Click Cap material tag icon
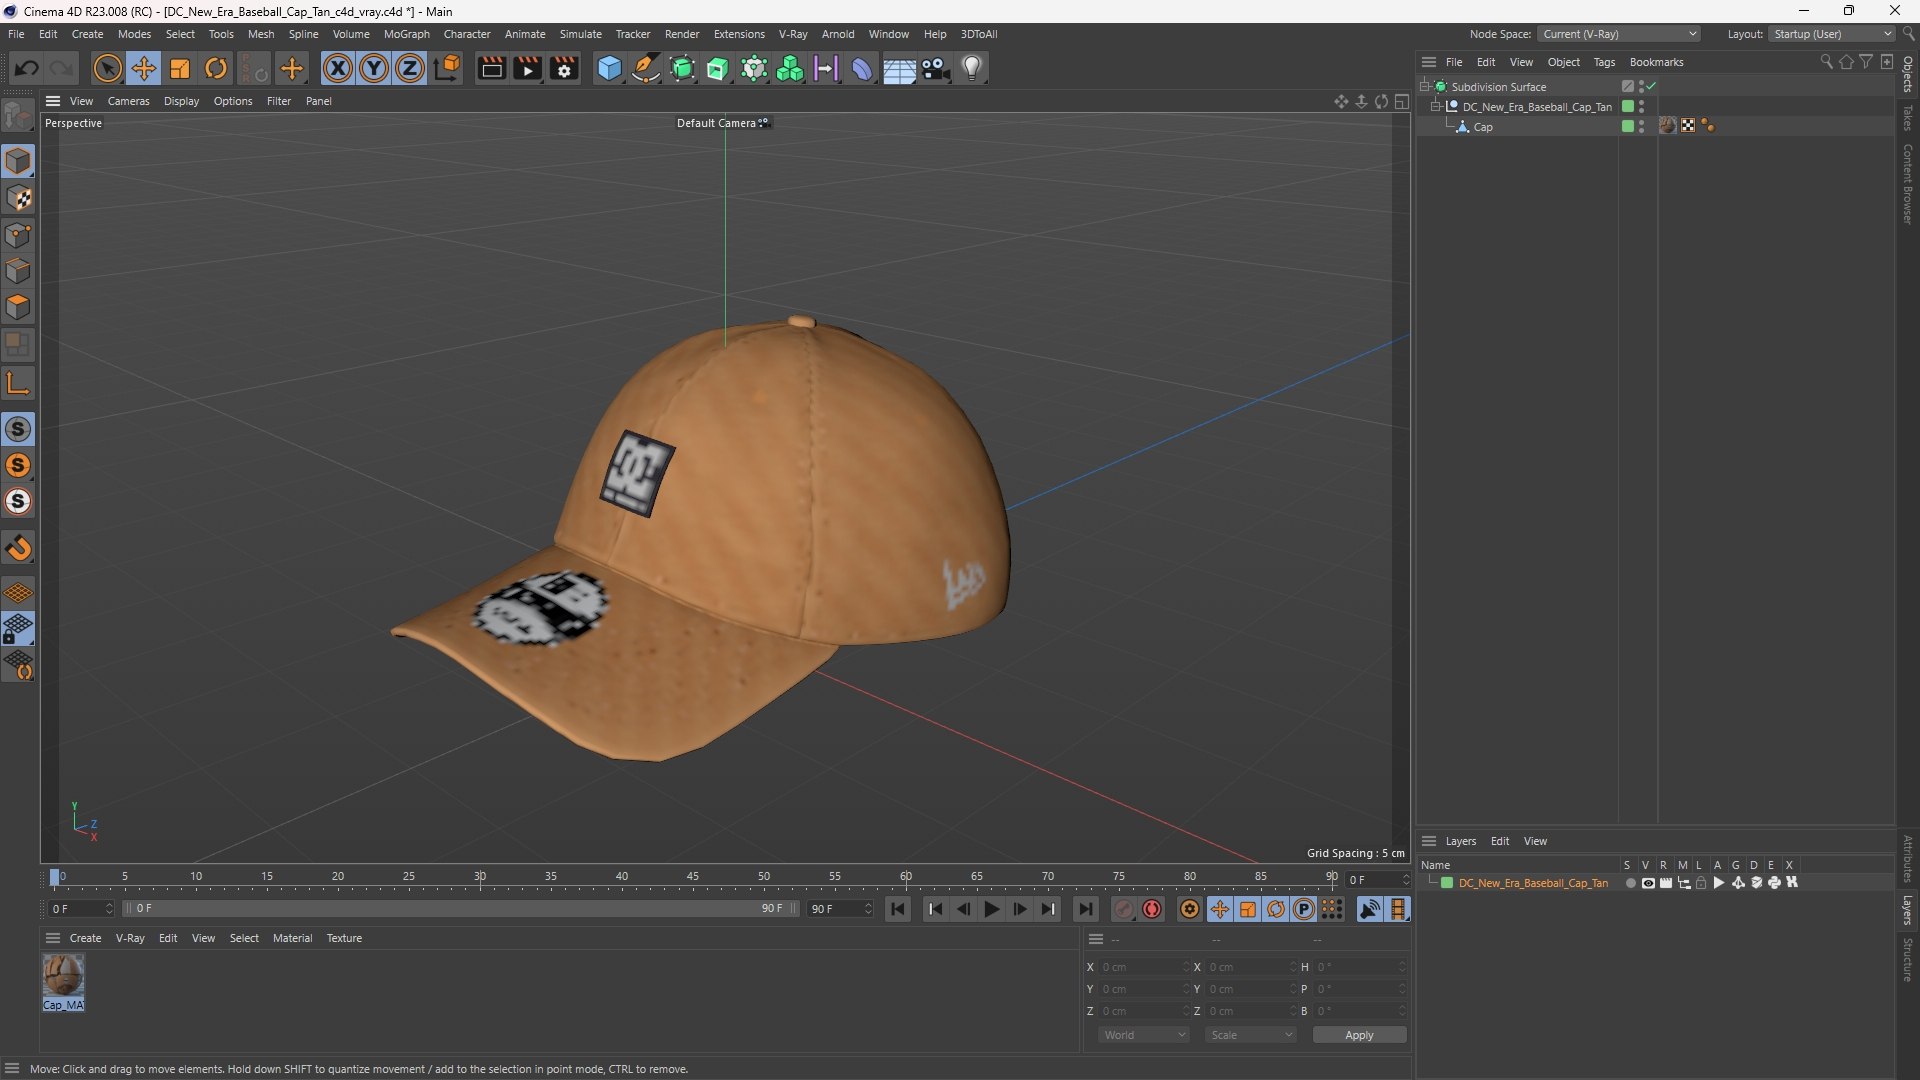 (1668, 126)
